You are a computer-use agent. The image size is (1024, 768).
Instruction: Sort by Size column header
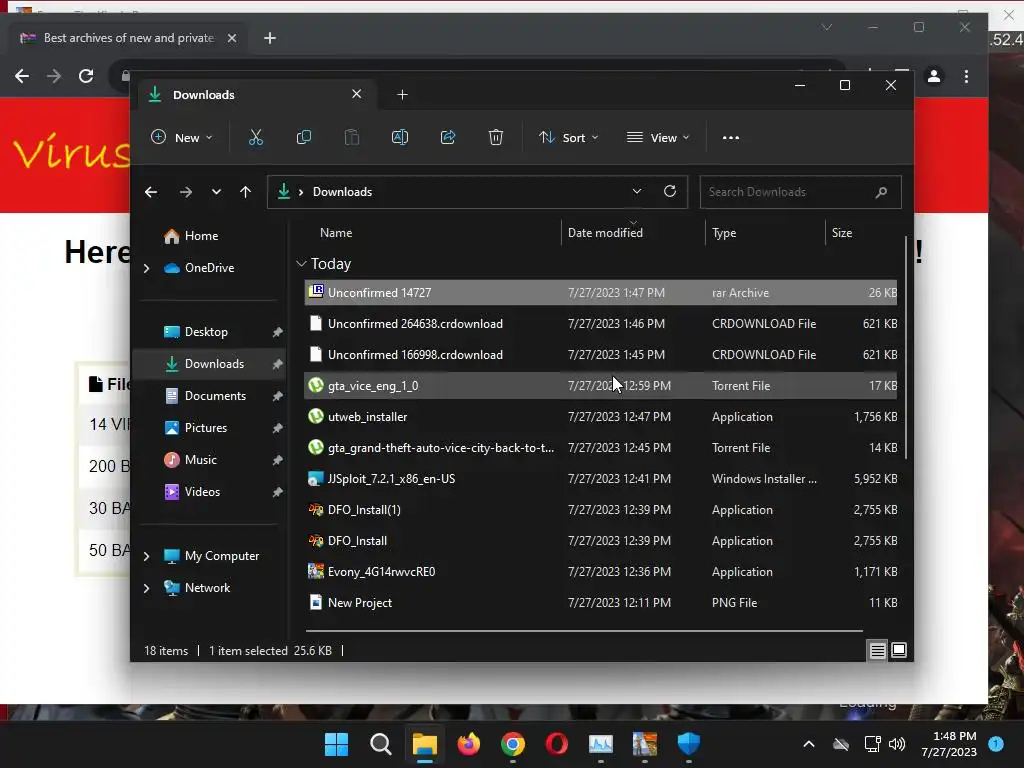(x=842, y=232)
